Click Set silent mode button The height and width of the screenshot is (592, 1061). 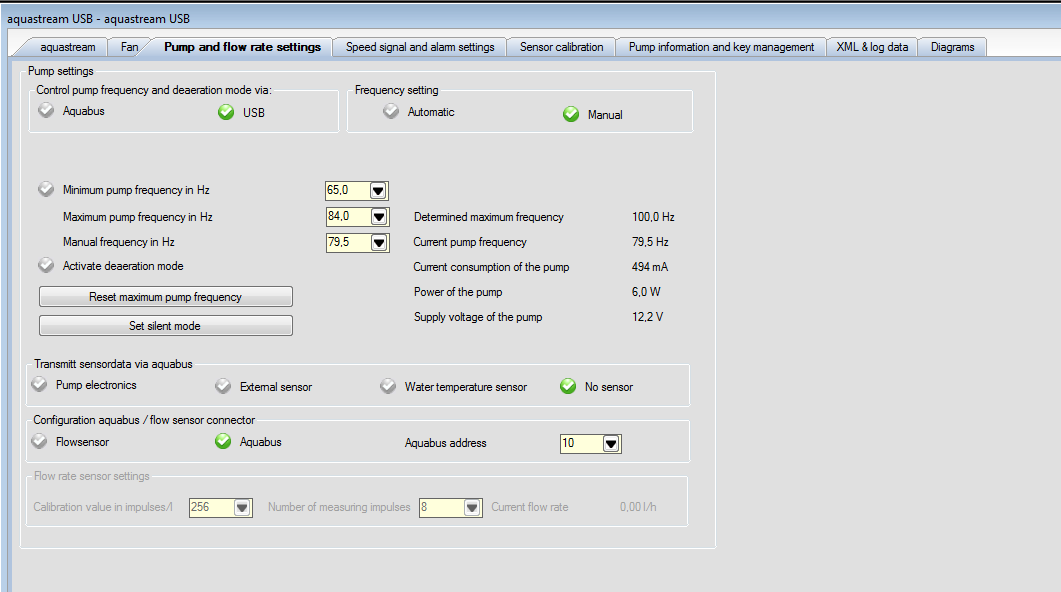166,325
